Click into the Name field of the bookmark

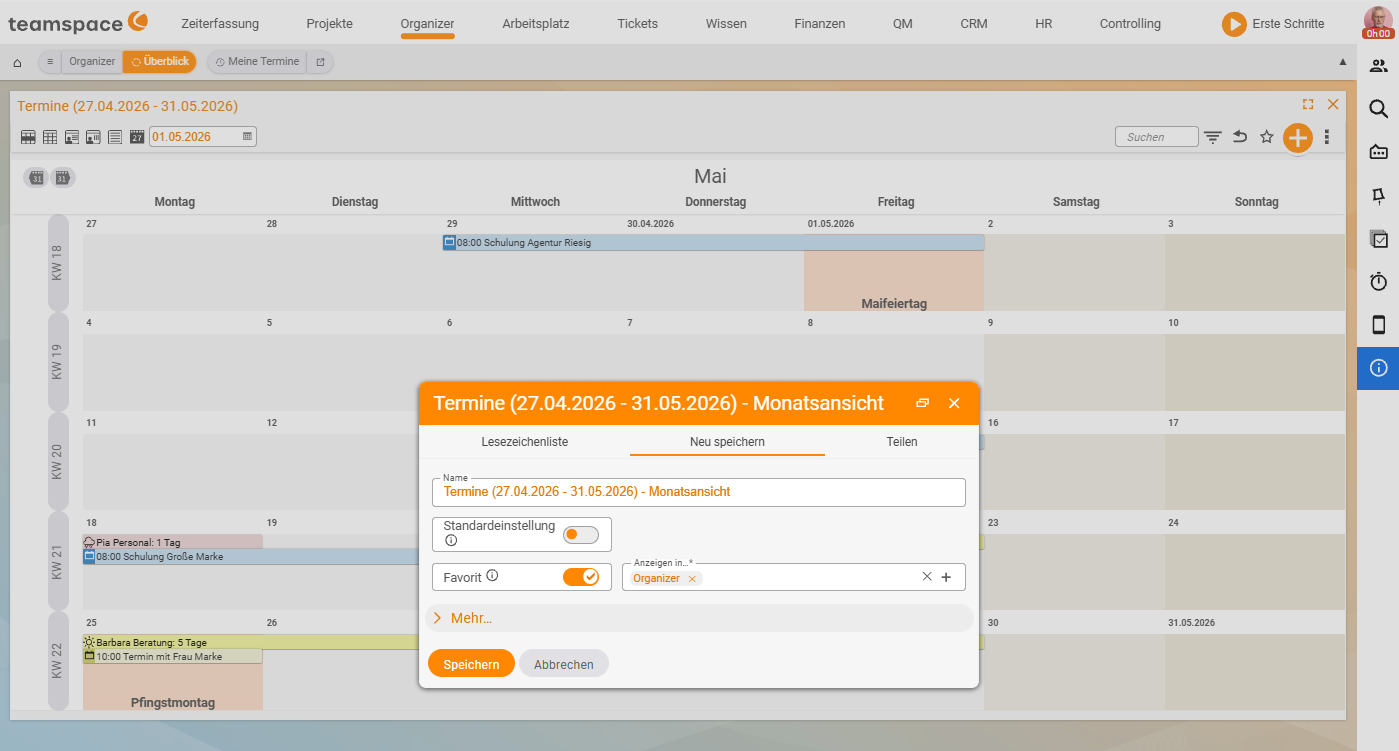pos(699,492)
